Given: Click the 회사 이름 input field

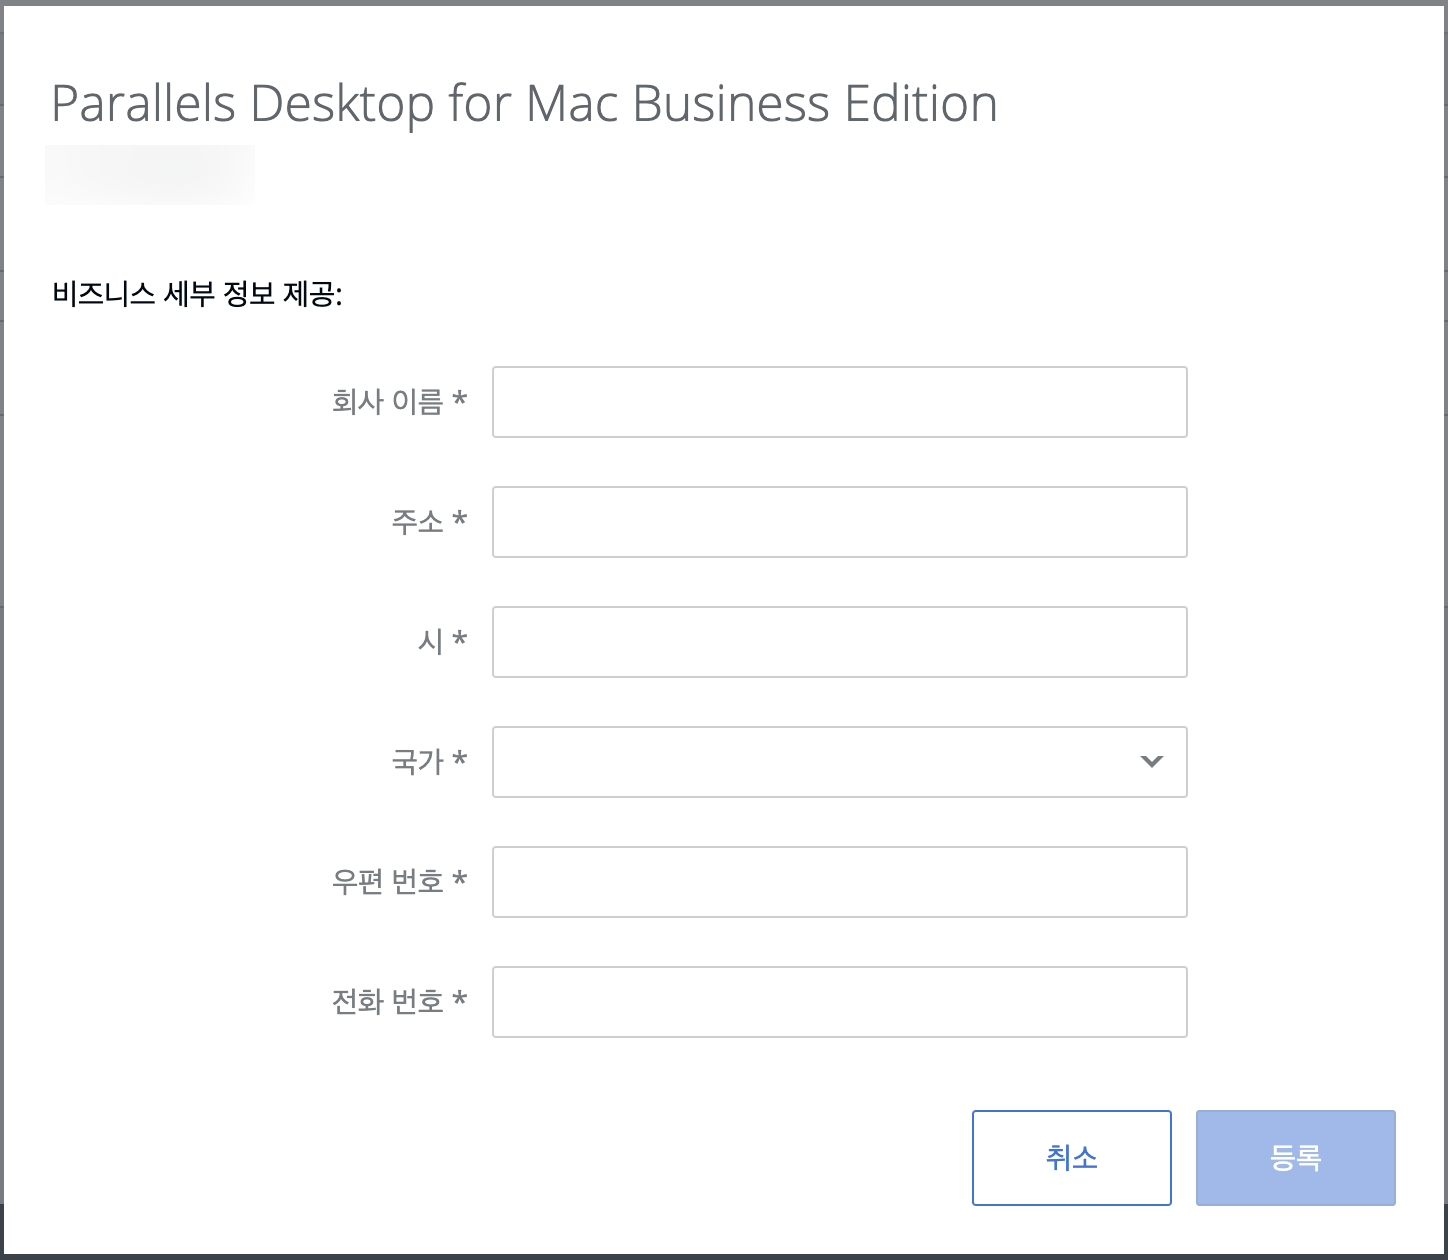Looking at the screenshot, I should click(839, 402).
